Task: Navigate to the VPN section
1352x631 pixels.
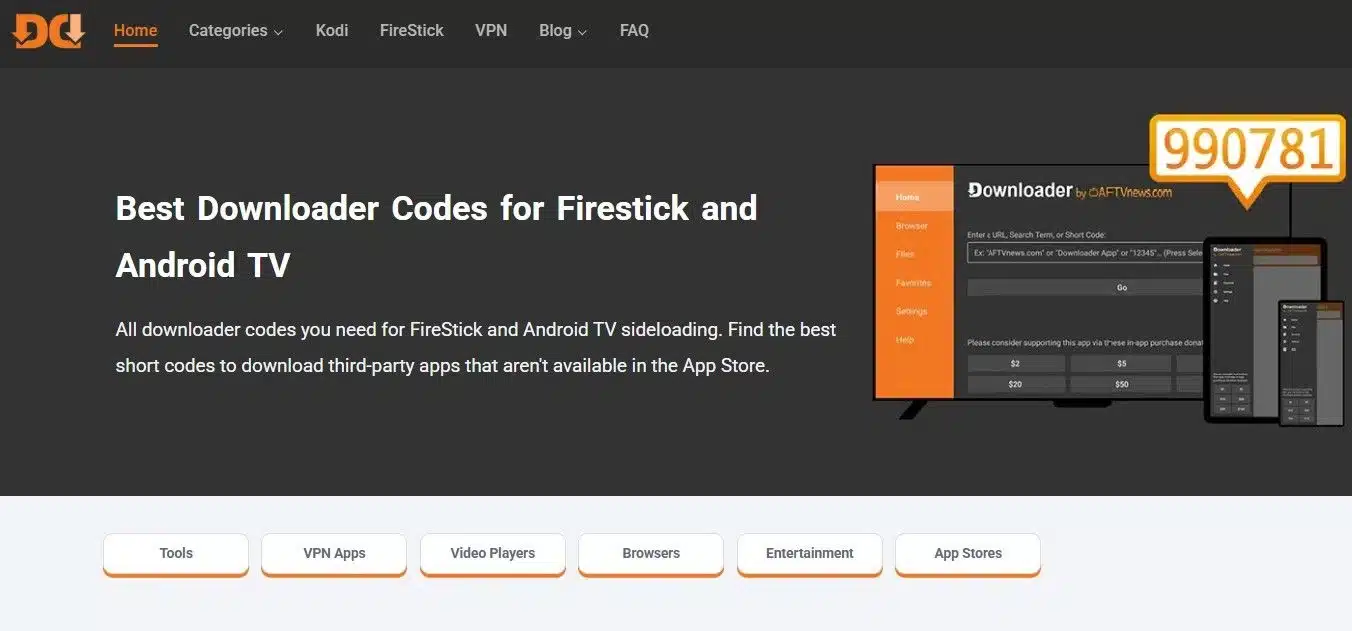Action: (x=491, y=30)
